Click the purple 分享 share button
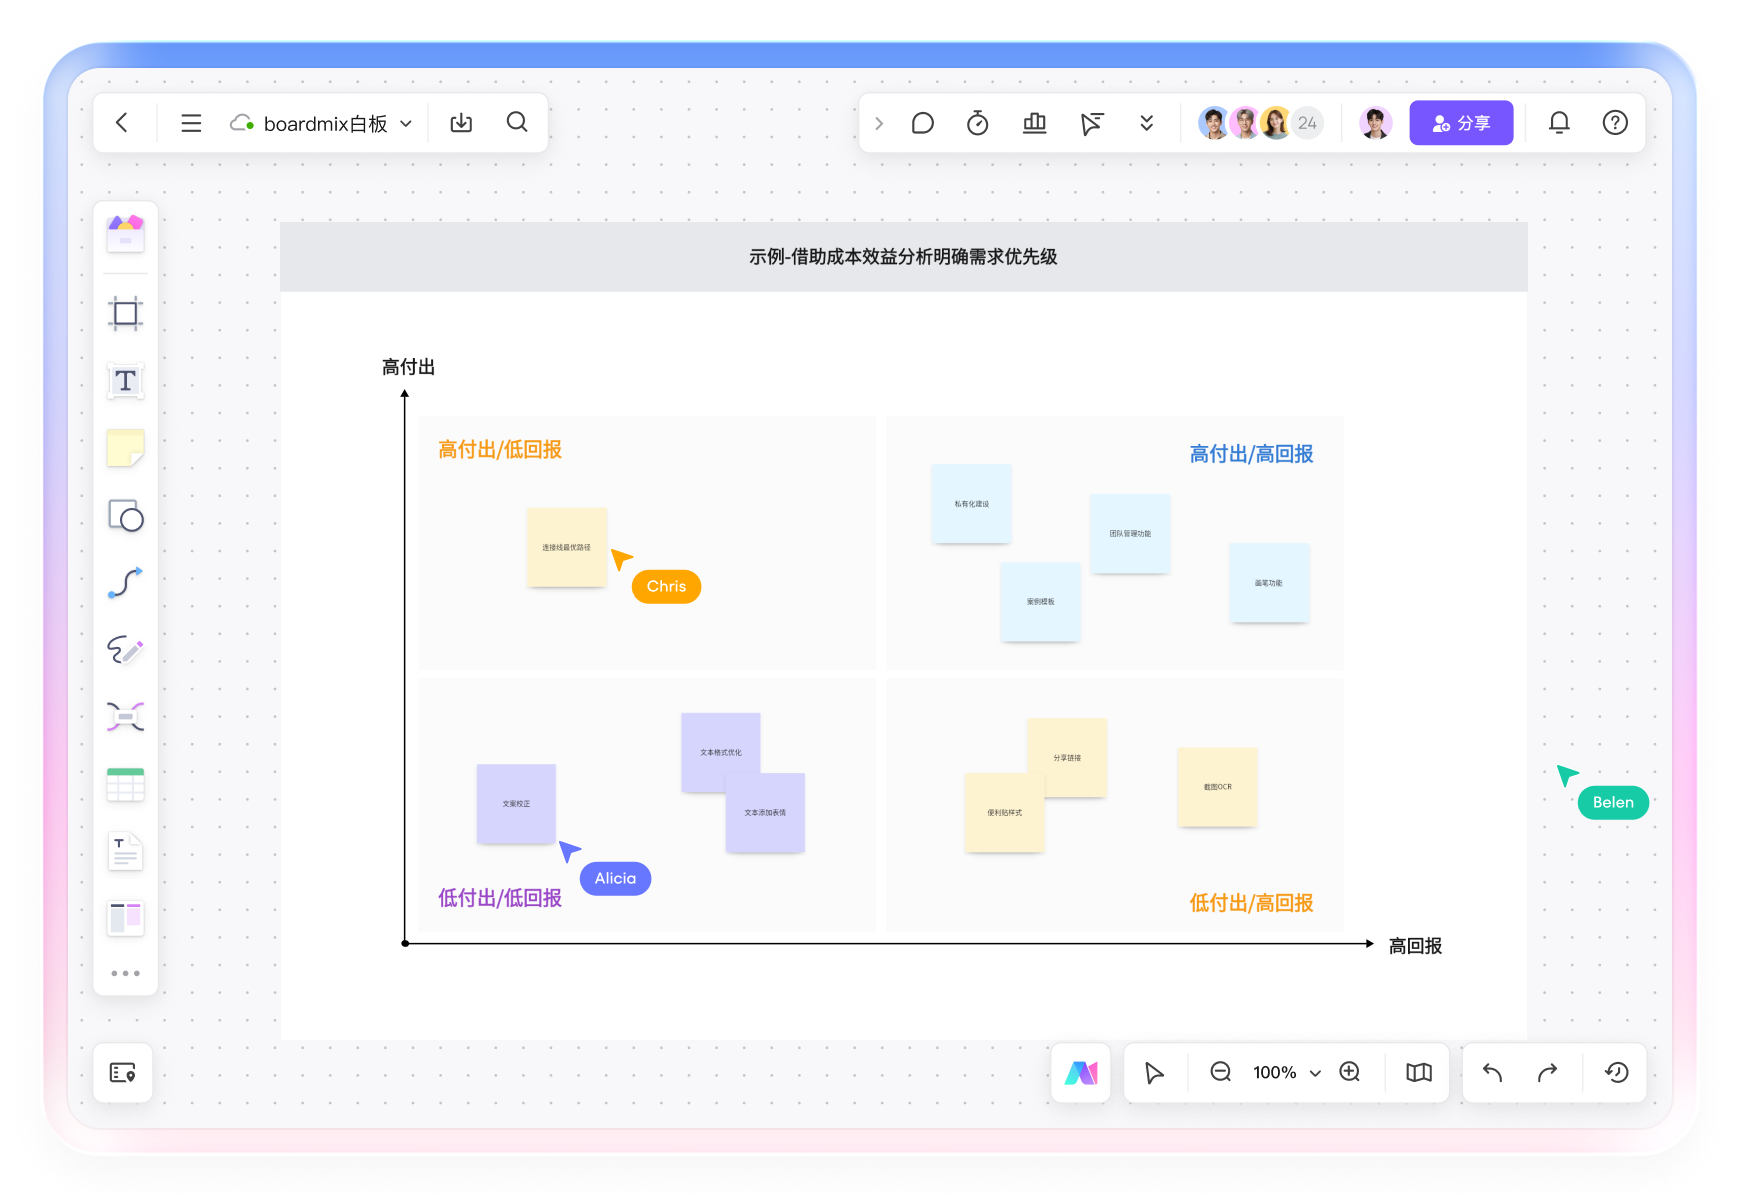Image resolution: width=1740 pixels, height=1196 pixels. 1460,123
